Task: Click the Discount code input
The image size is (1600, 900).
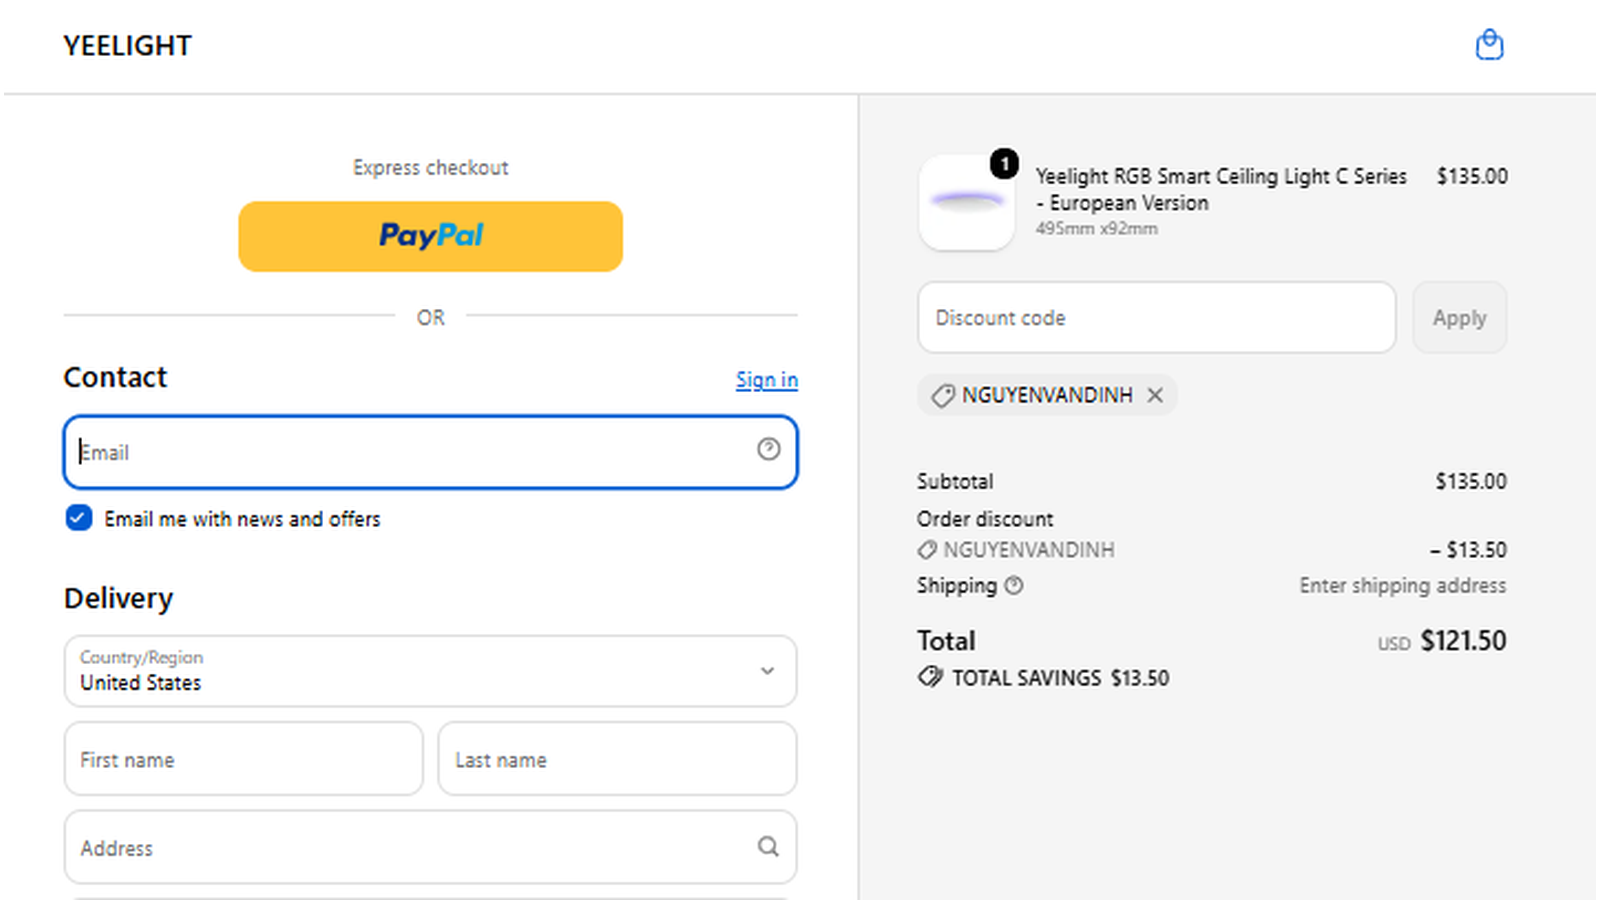Action: (x=1156, y=317)
